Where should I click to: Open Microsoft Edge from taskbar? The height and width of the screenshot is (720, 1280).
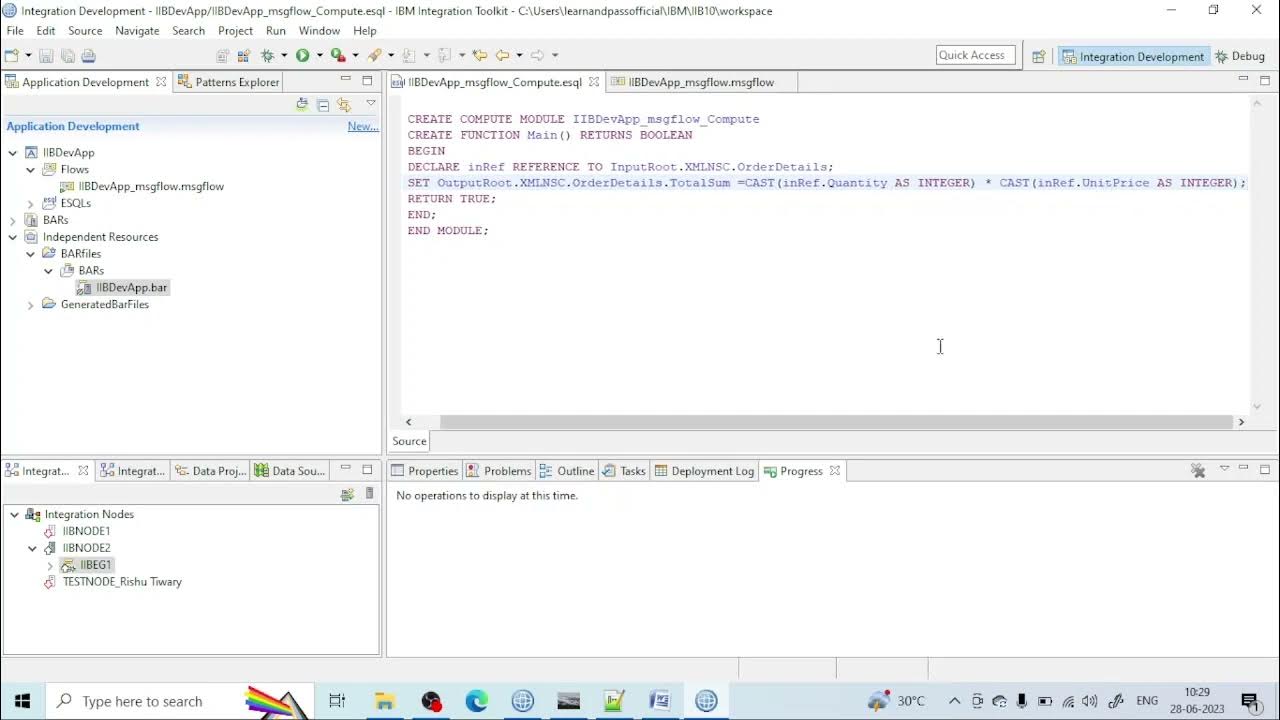477,701
